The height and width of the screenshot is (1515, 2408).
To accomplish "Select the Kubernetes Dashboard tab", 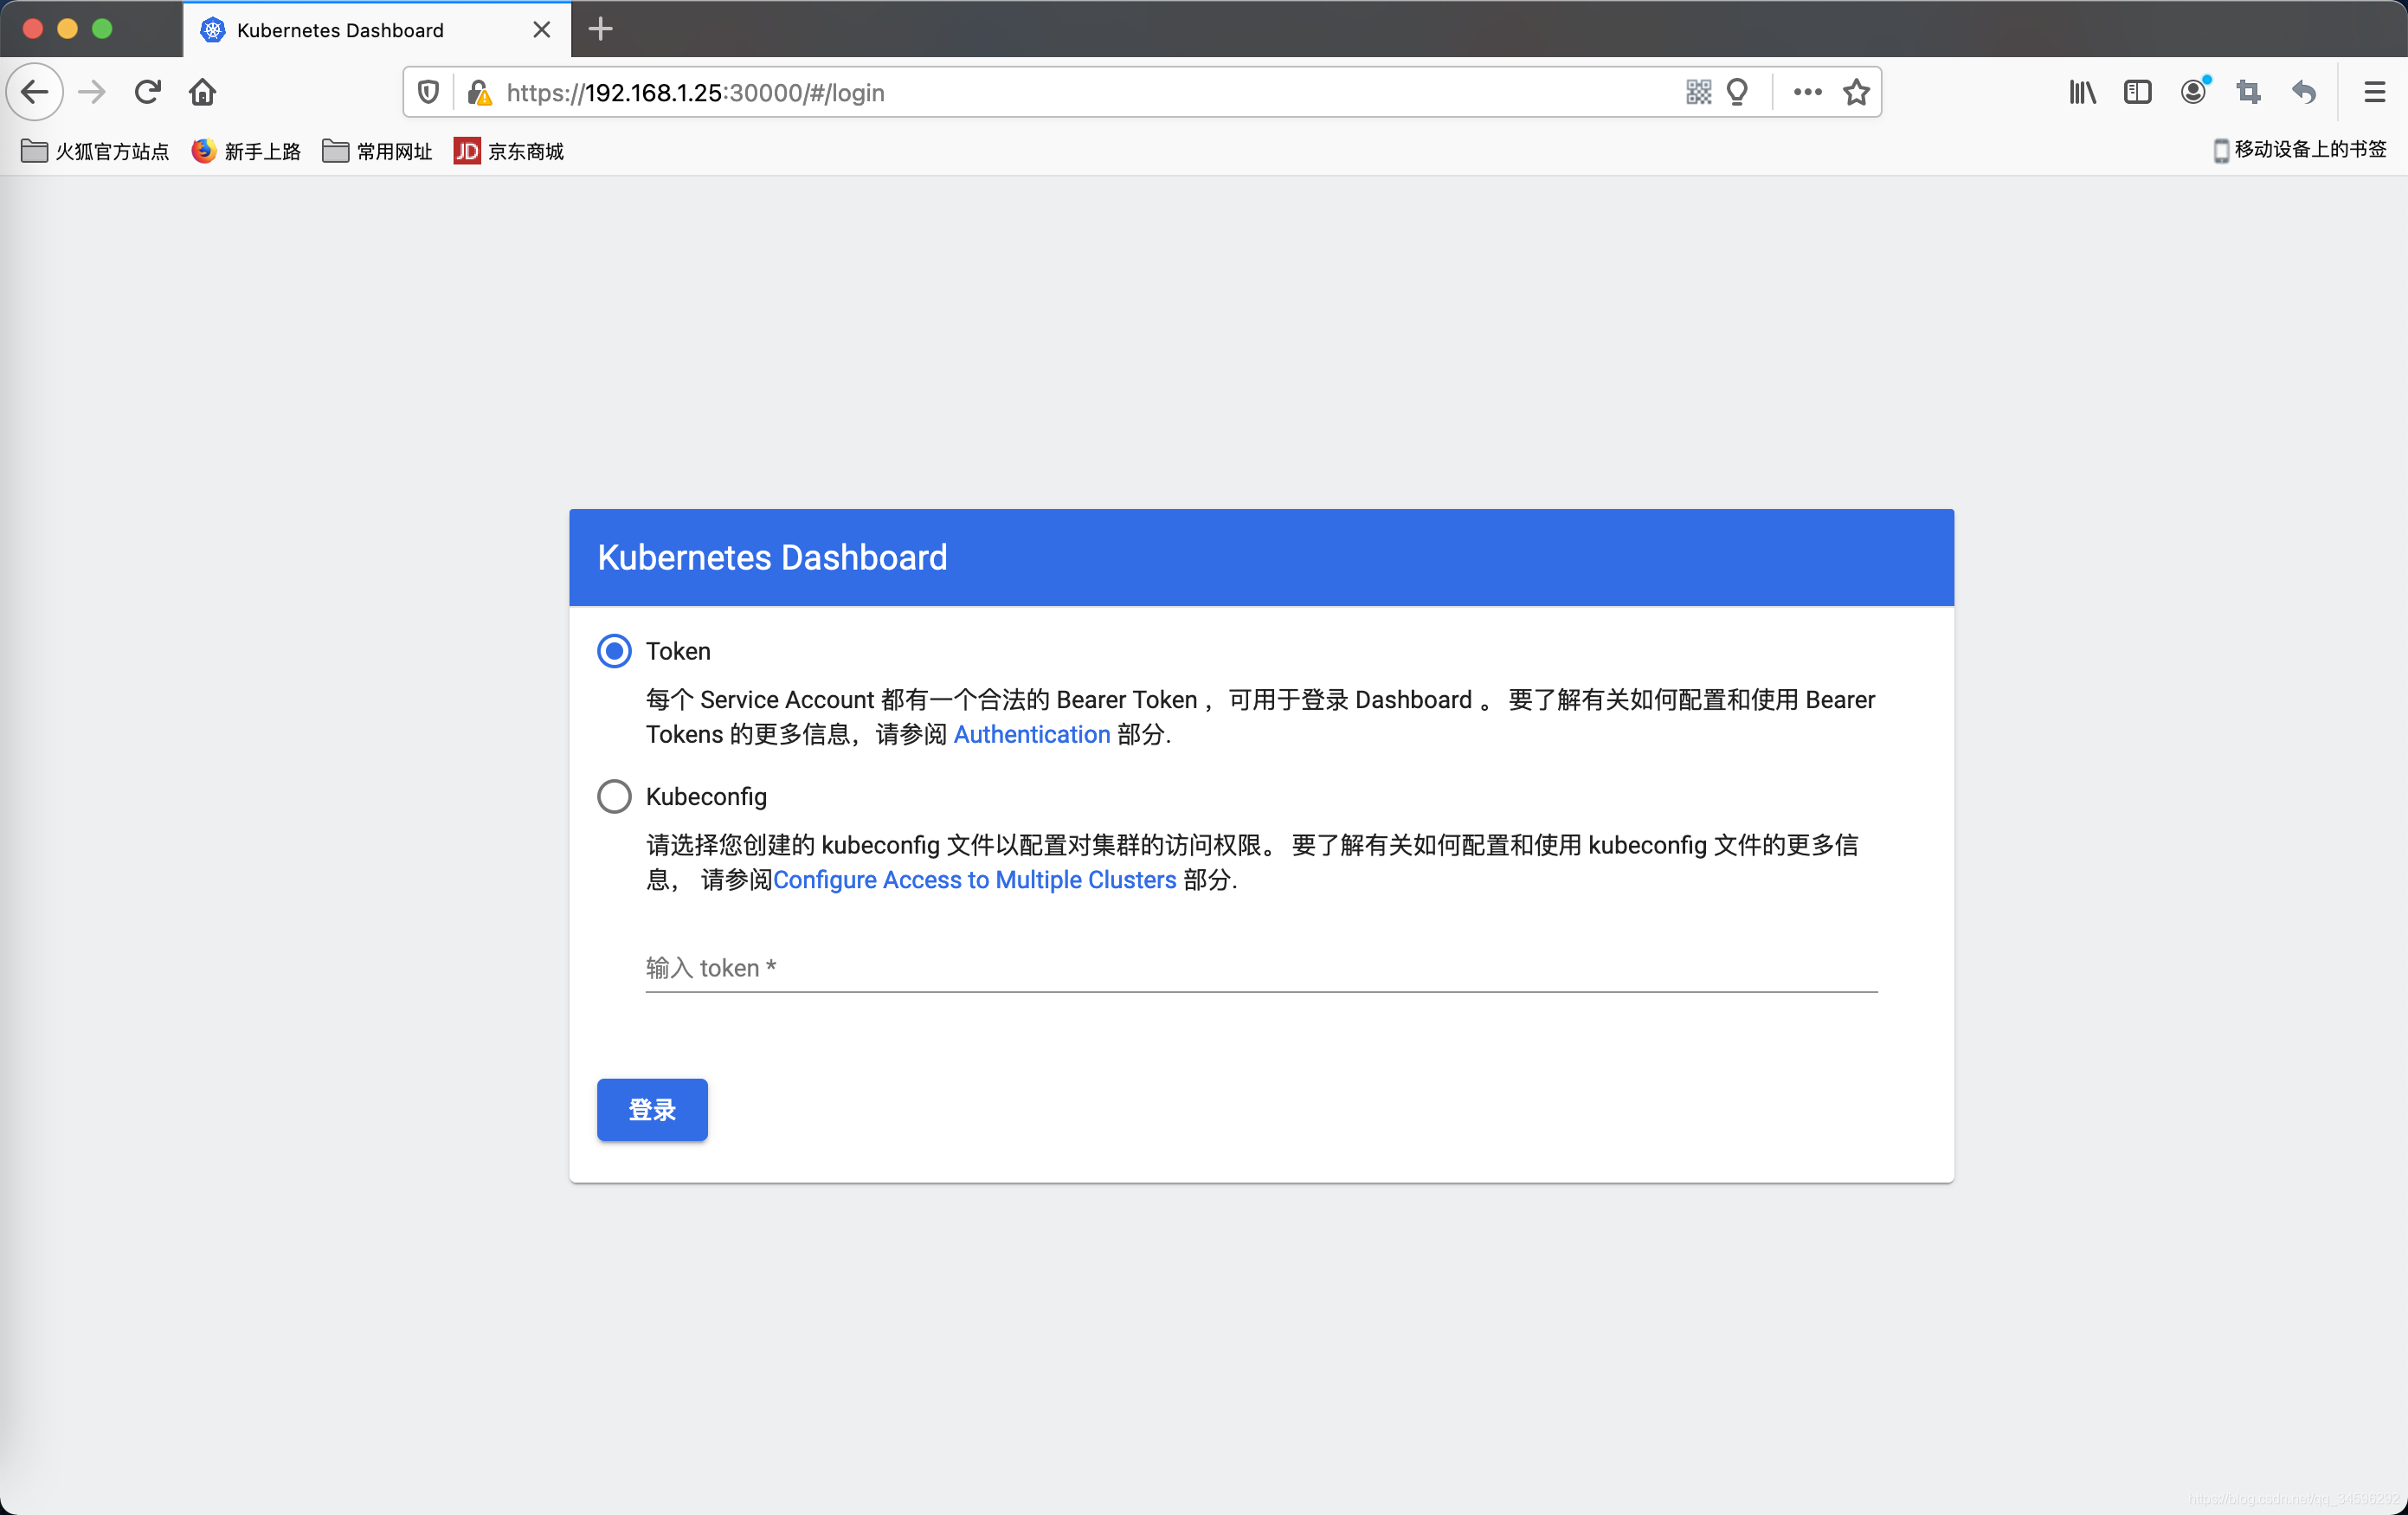I will point(377,30).
